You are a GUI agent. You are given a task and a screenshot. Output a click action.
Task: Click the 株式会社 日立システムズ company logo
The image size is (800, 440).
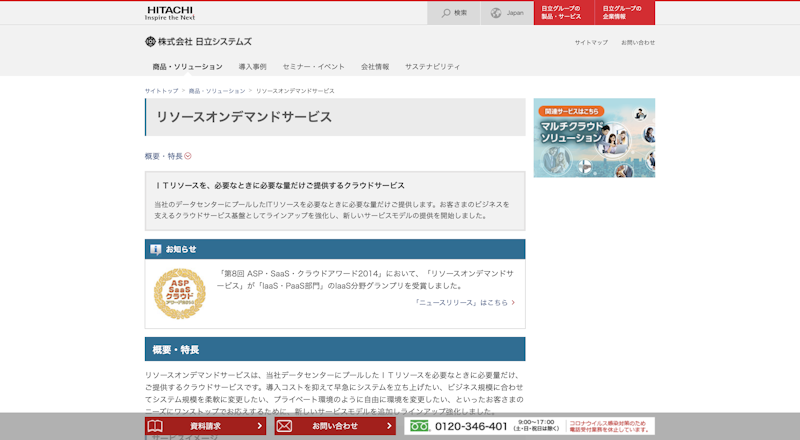[x=198, y=41]
